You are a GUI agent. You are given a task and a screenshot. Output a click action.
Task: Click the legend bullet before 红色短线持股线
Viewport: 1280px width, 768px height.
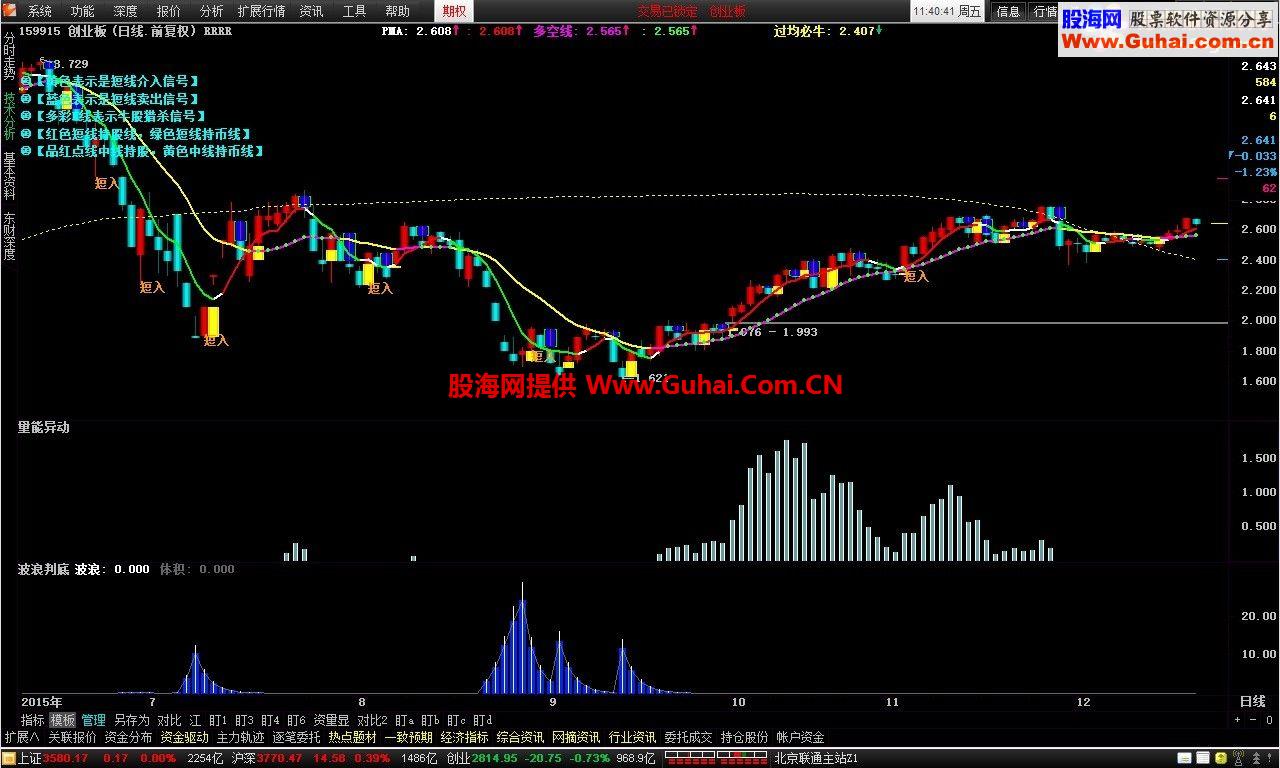click(x=25, y=134)
